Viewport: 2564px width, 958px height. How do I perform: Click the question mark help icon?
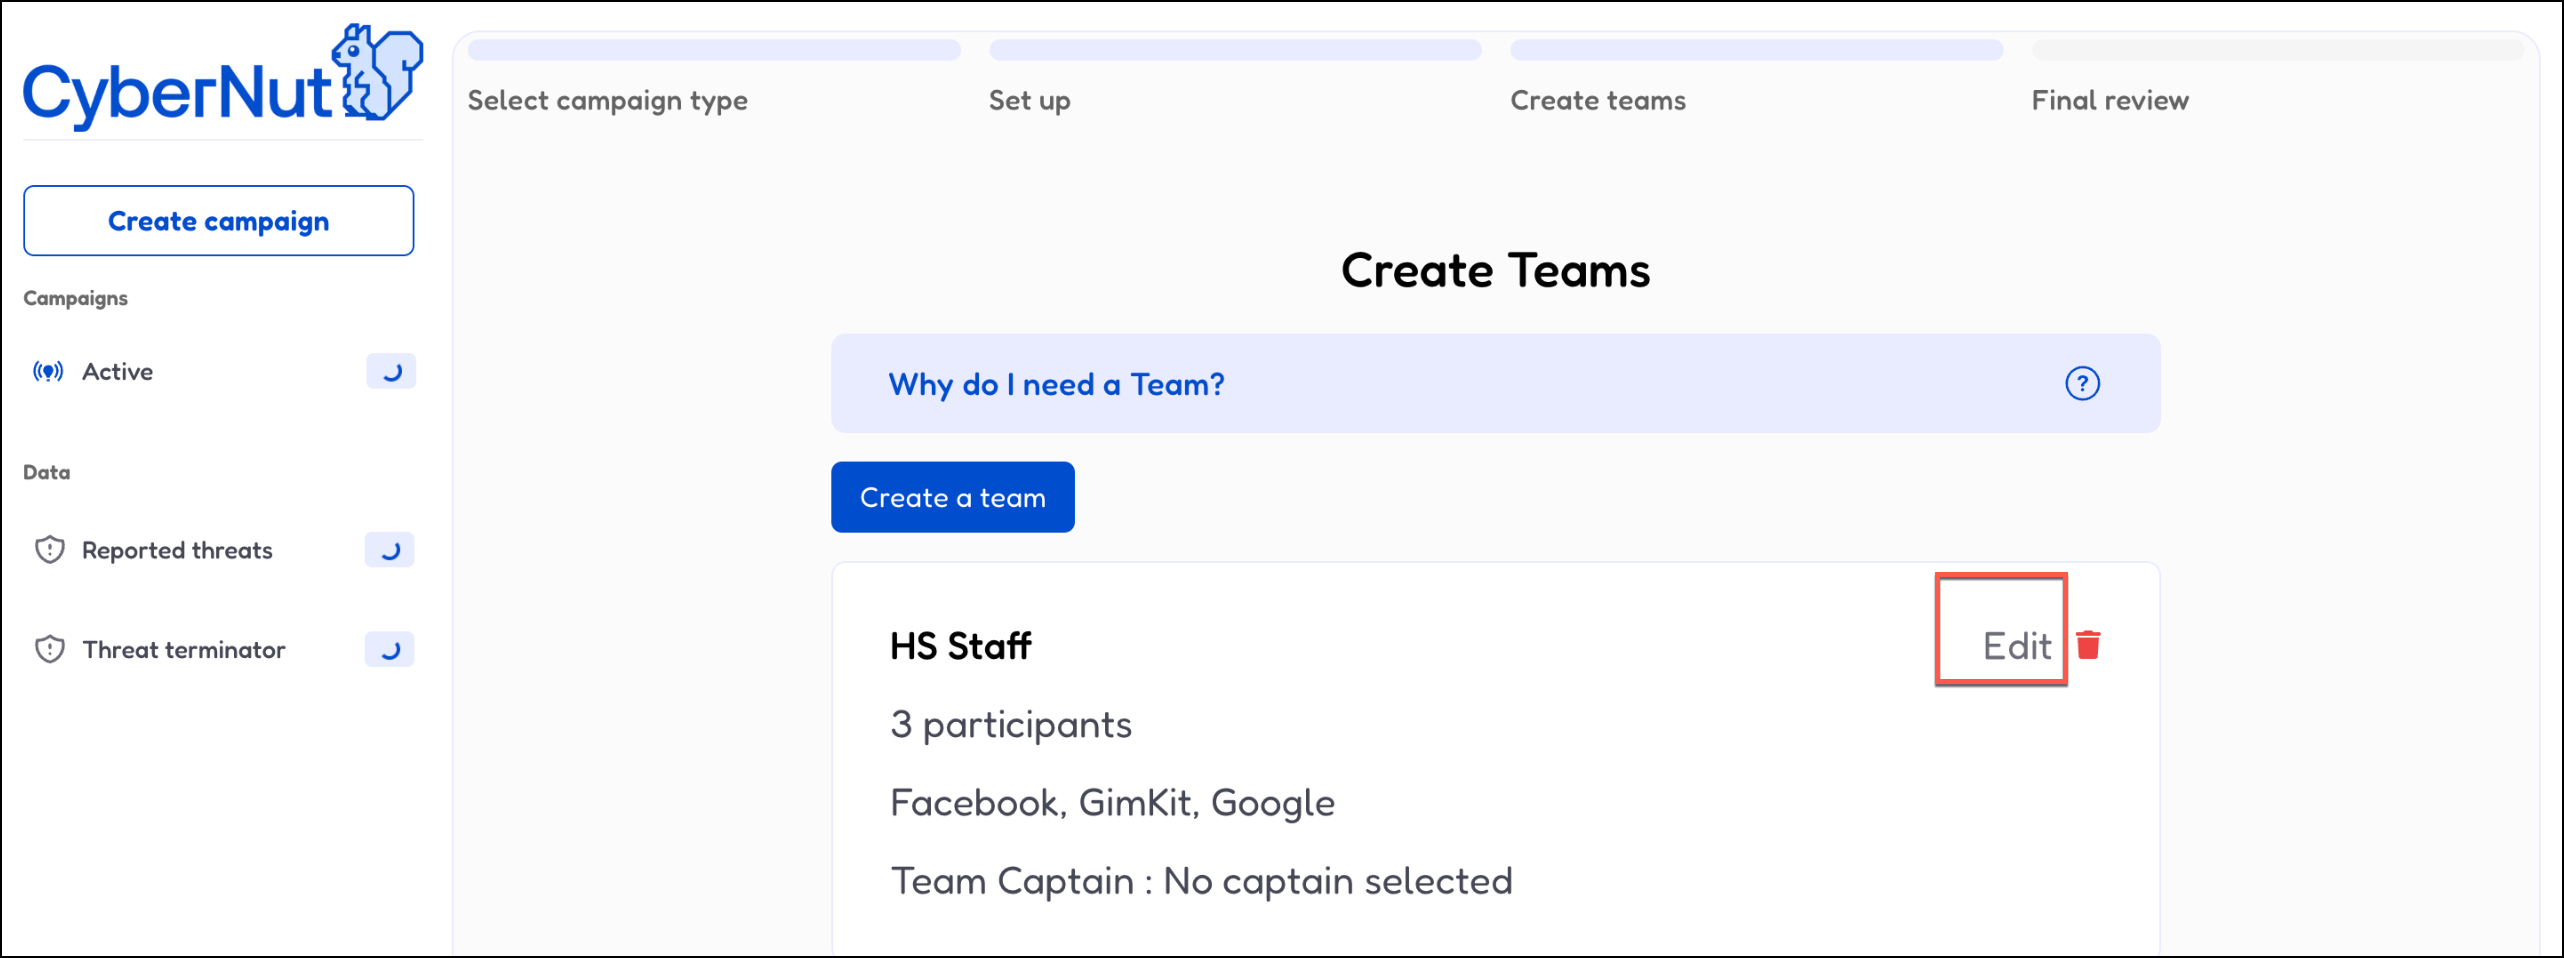point(2082,384)
